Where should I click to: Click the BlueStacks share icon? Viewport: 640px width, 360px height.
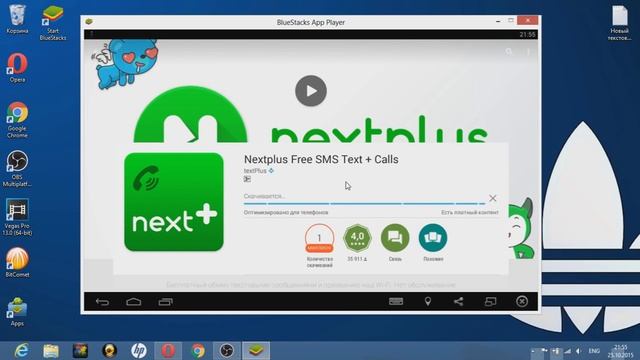(x=458, y=301)
